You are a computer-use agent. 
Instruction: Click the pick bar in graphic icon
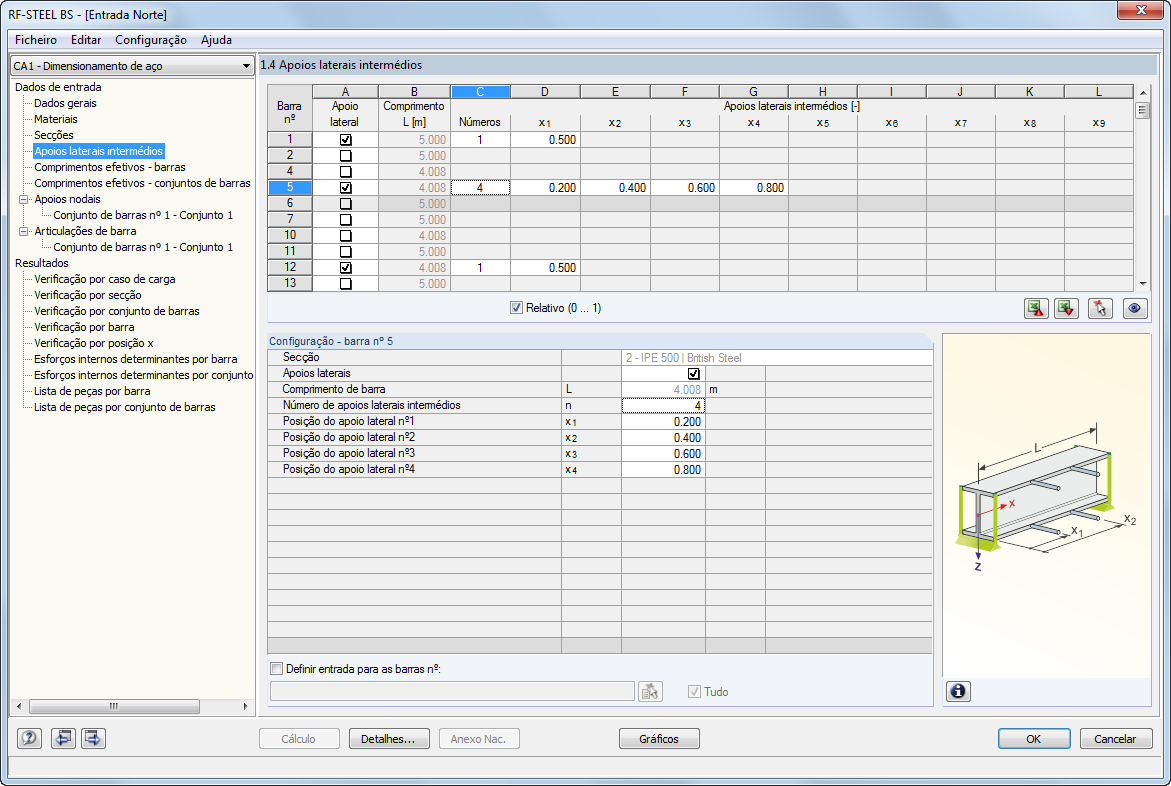1100,309
